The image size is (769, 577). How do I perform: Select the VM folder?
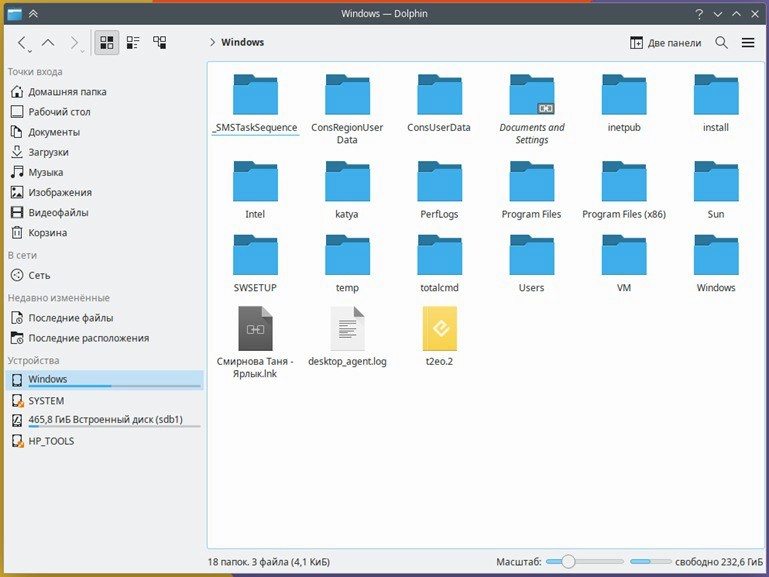click(x=624, y=264)
